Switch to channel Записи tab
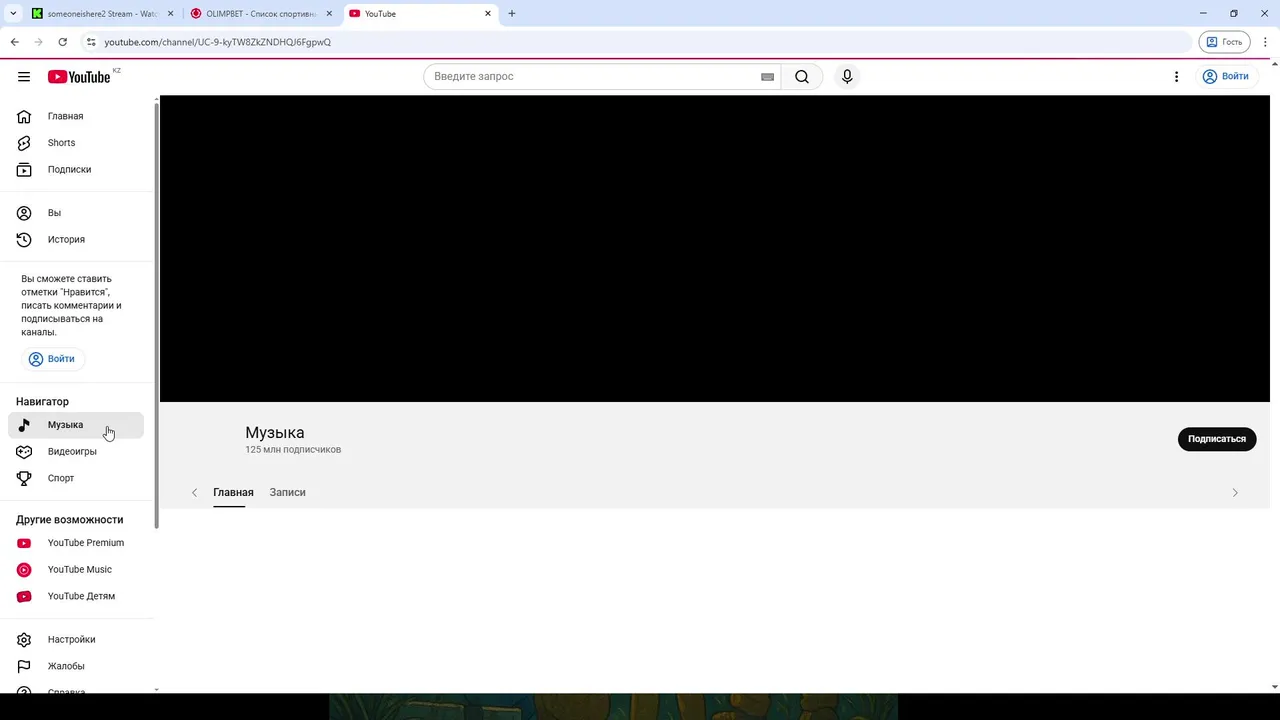Viewport: 1280px width, 720px height. point(287,492)
